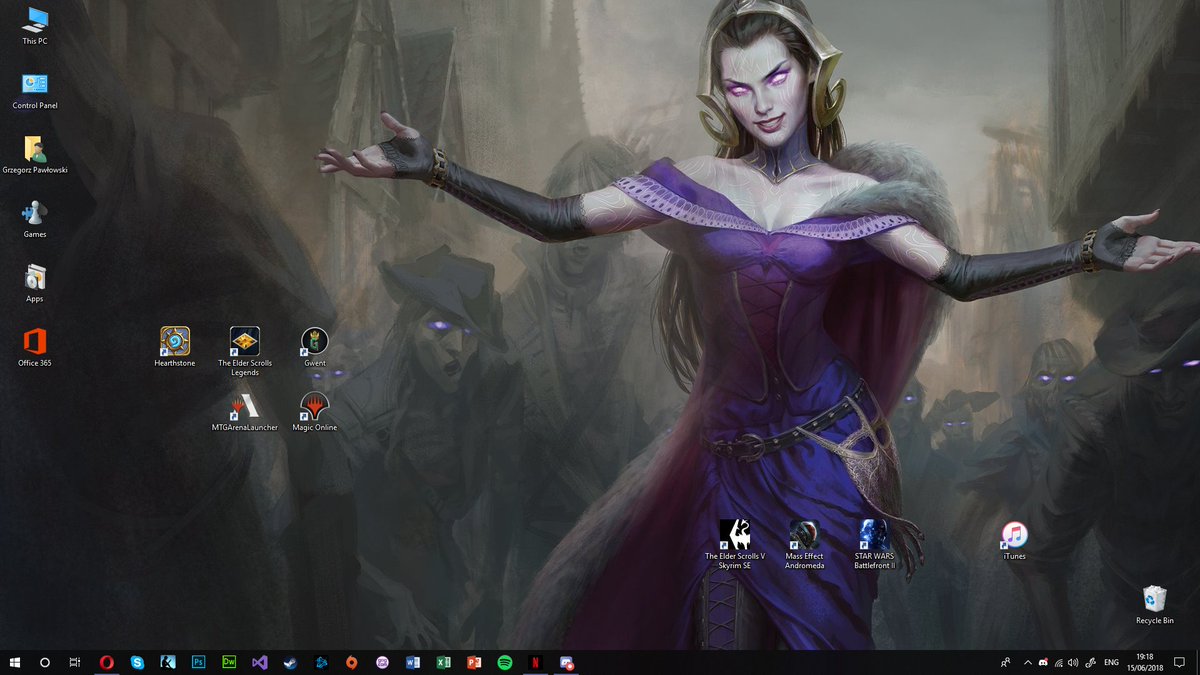Open Netflix from the taskbar
The image size is (1200, 675).
(x=536, y=662)
